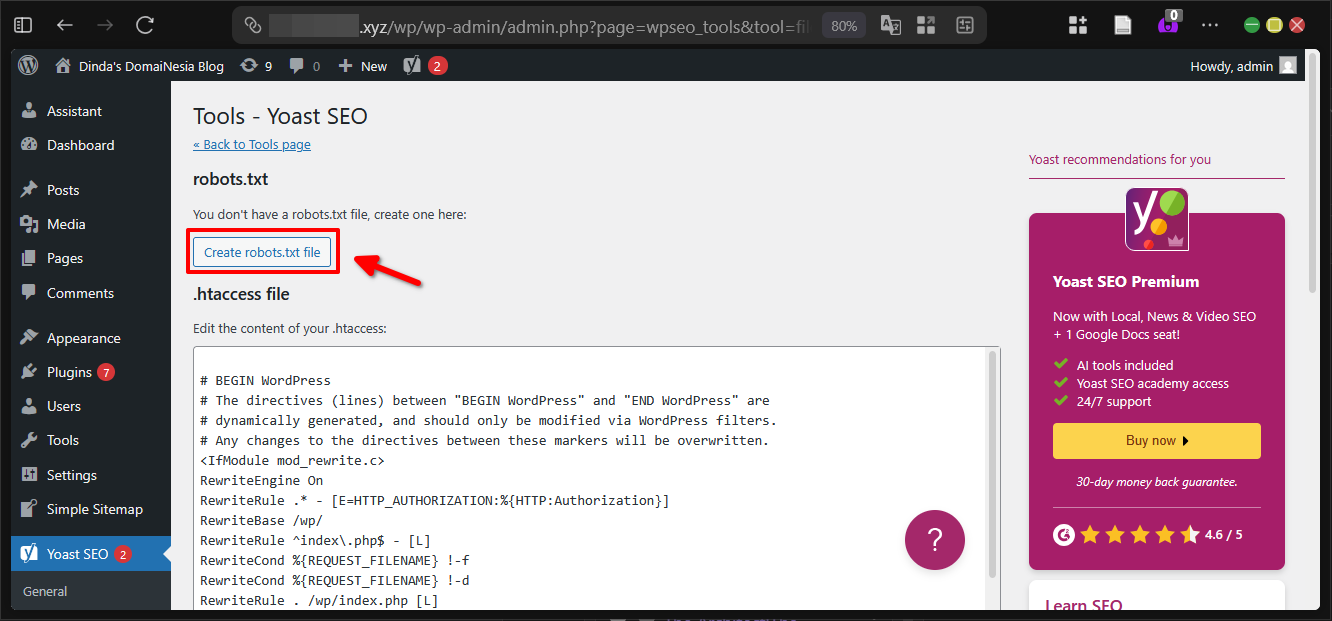This screenshot has height=621, width=1332.
Task: Switch to the General settings under Yoast SEO
Action: point(44,591)
